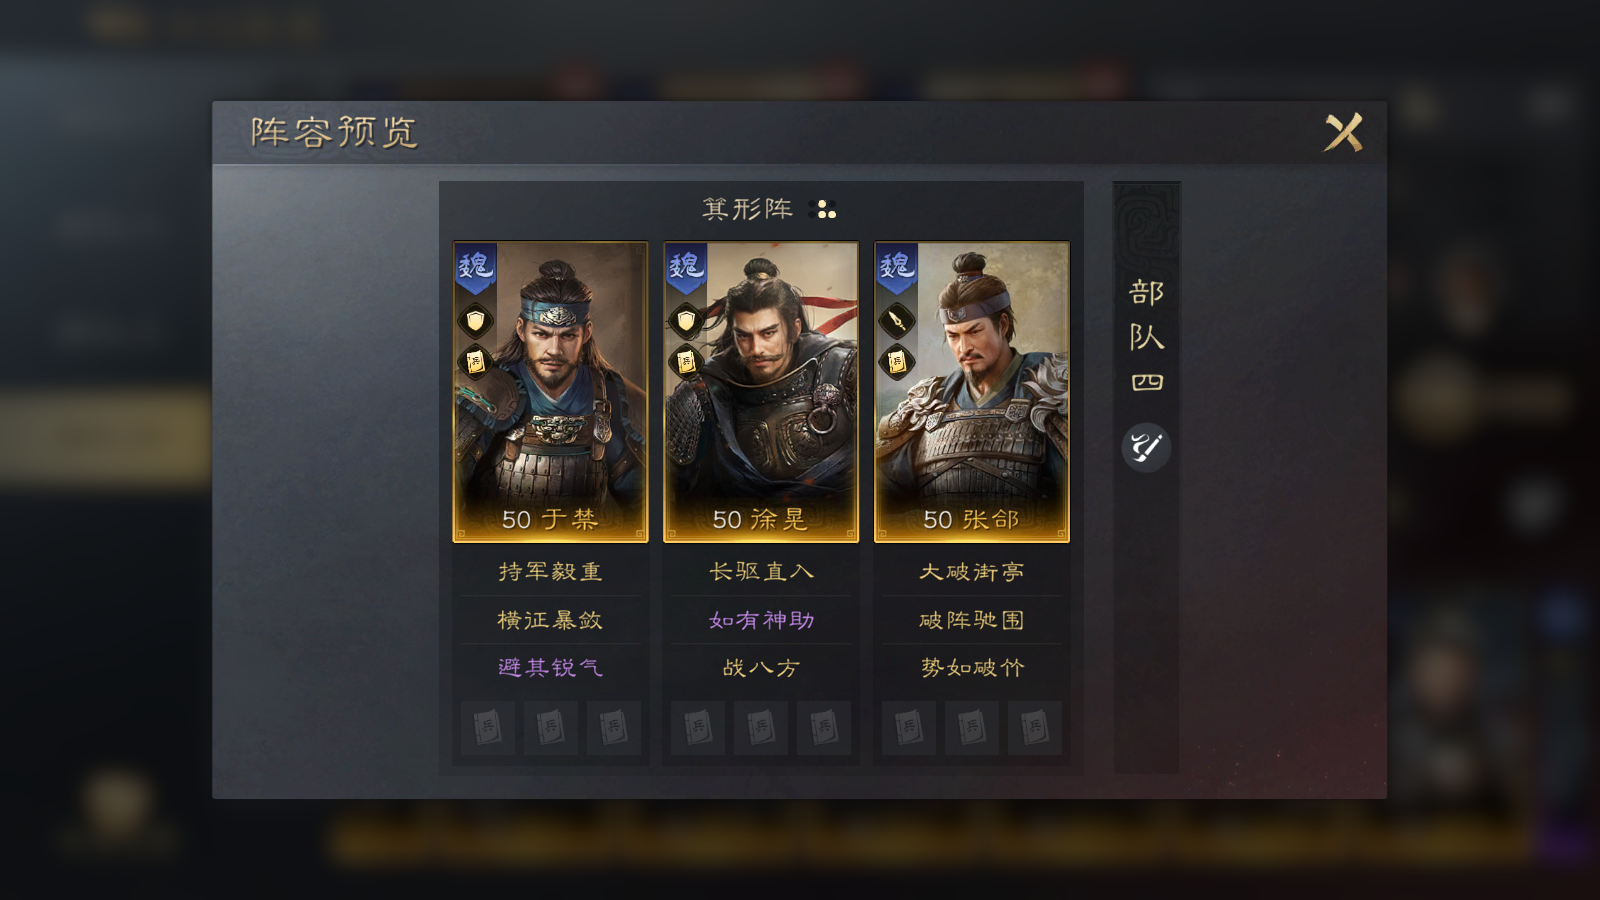This screenshot has height=900, width=1600.
Task: Click the edit brush icon under 部队四
Action: click(1146, 447)
